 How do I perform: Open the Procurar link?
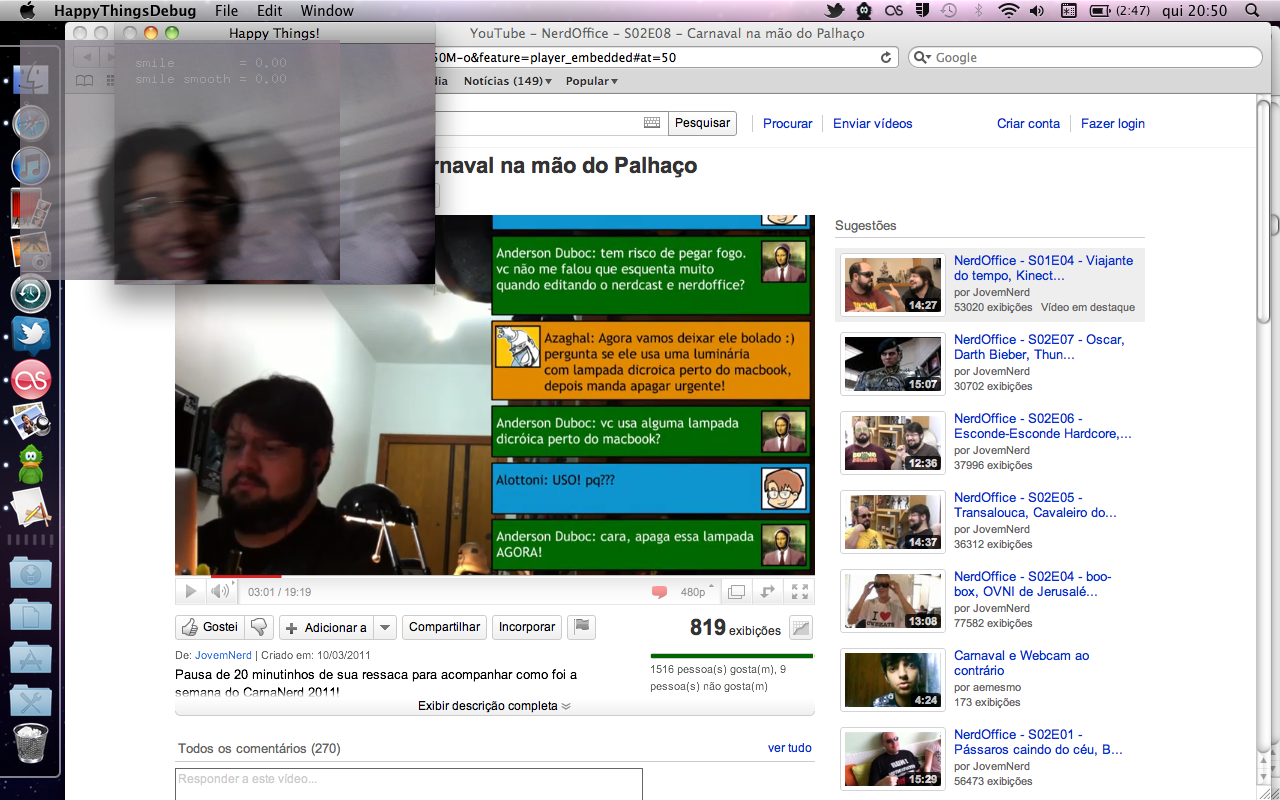coord(788,123)
